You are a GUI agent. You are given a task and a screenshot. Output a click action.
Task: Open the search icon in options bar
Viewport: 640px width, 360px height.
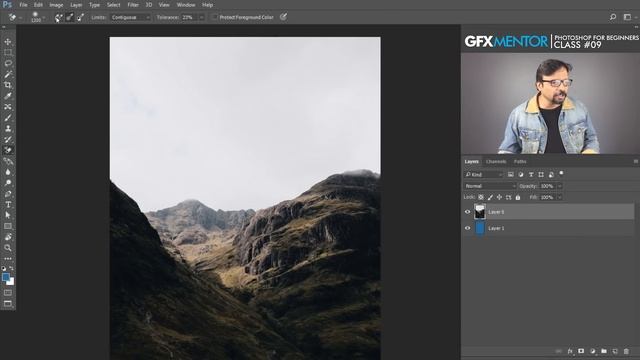(613, 17)
